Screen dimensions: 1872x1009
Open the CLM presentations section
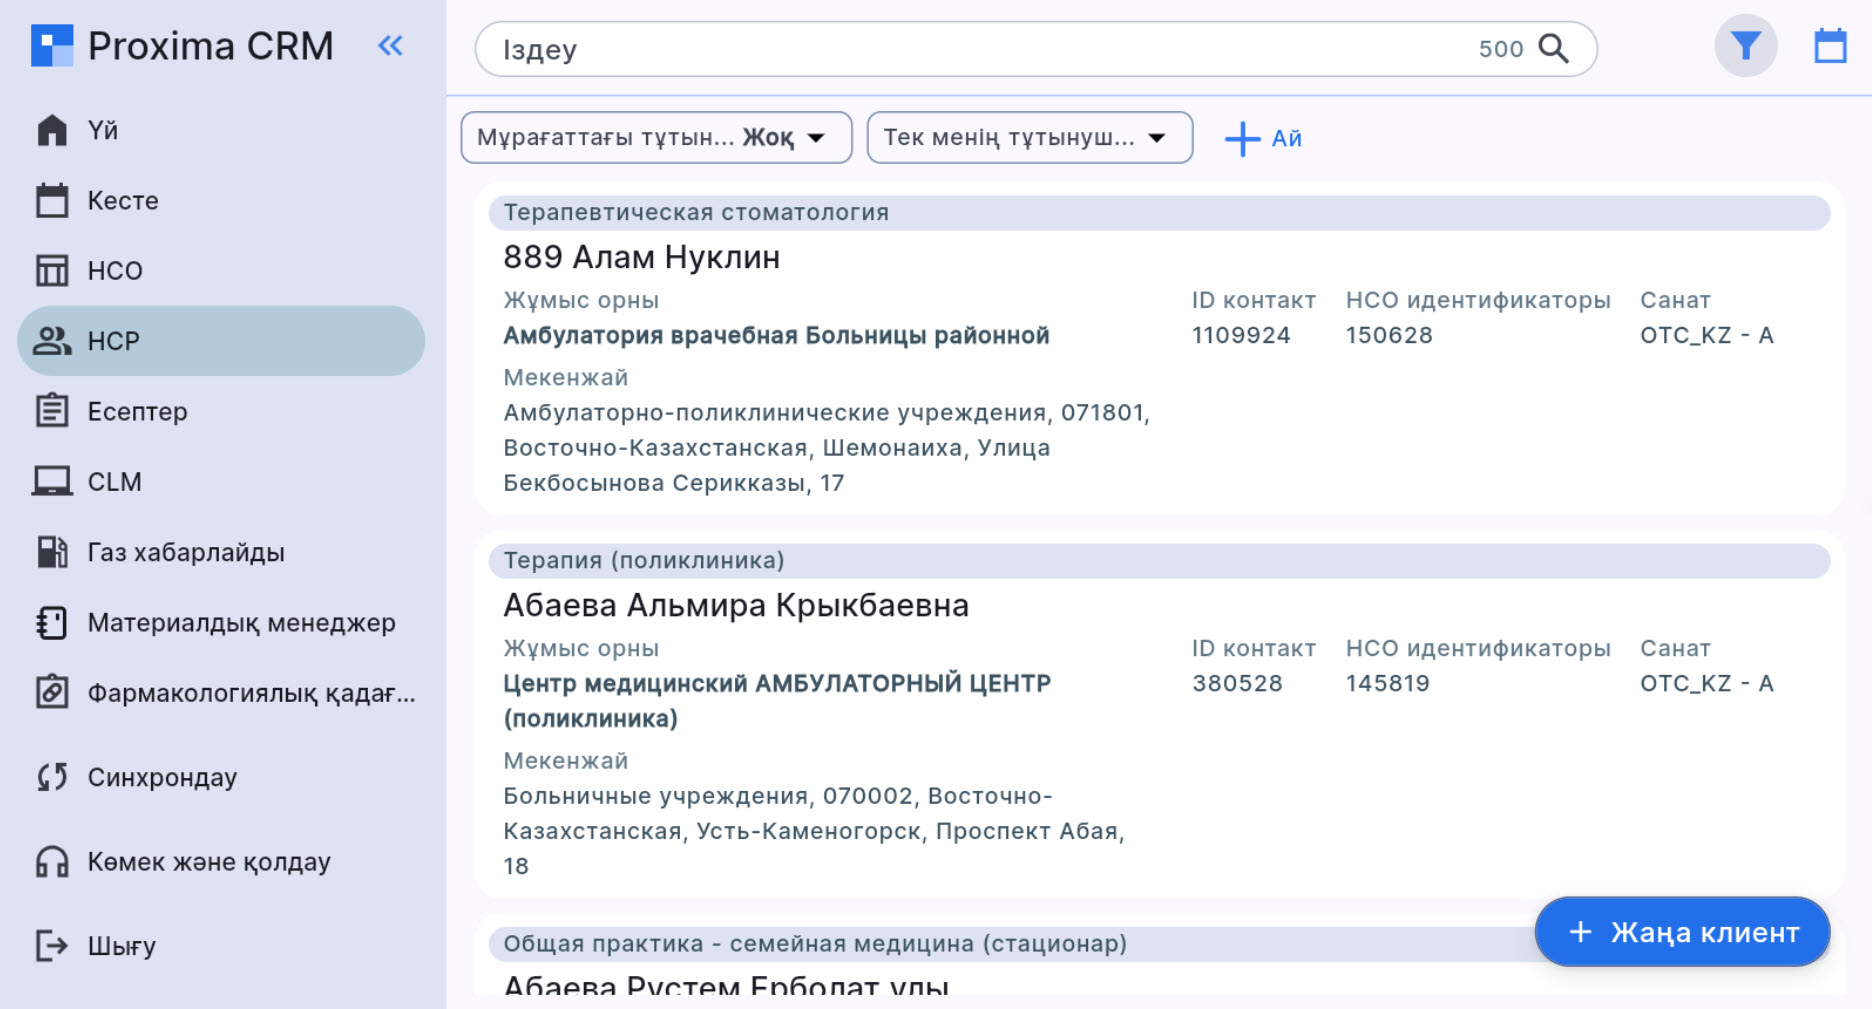(x=114, y=482)
